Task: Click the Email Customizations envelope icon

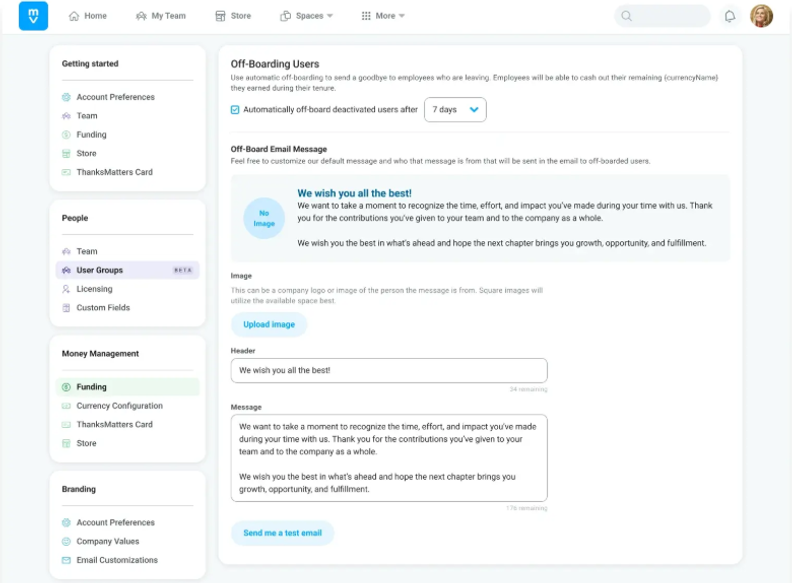Action: tap(66, 560)
